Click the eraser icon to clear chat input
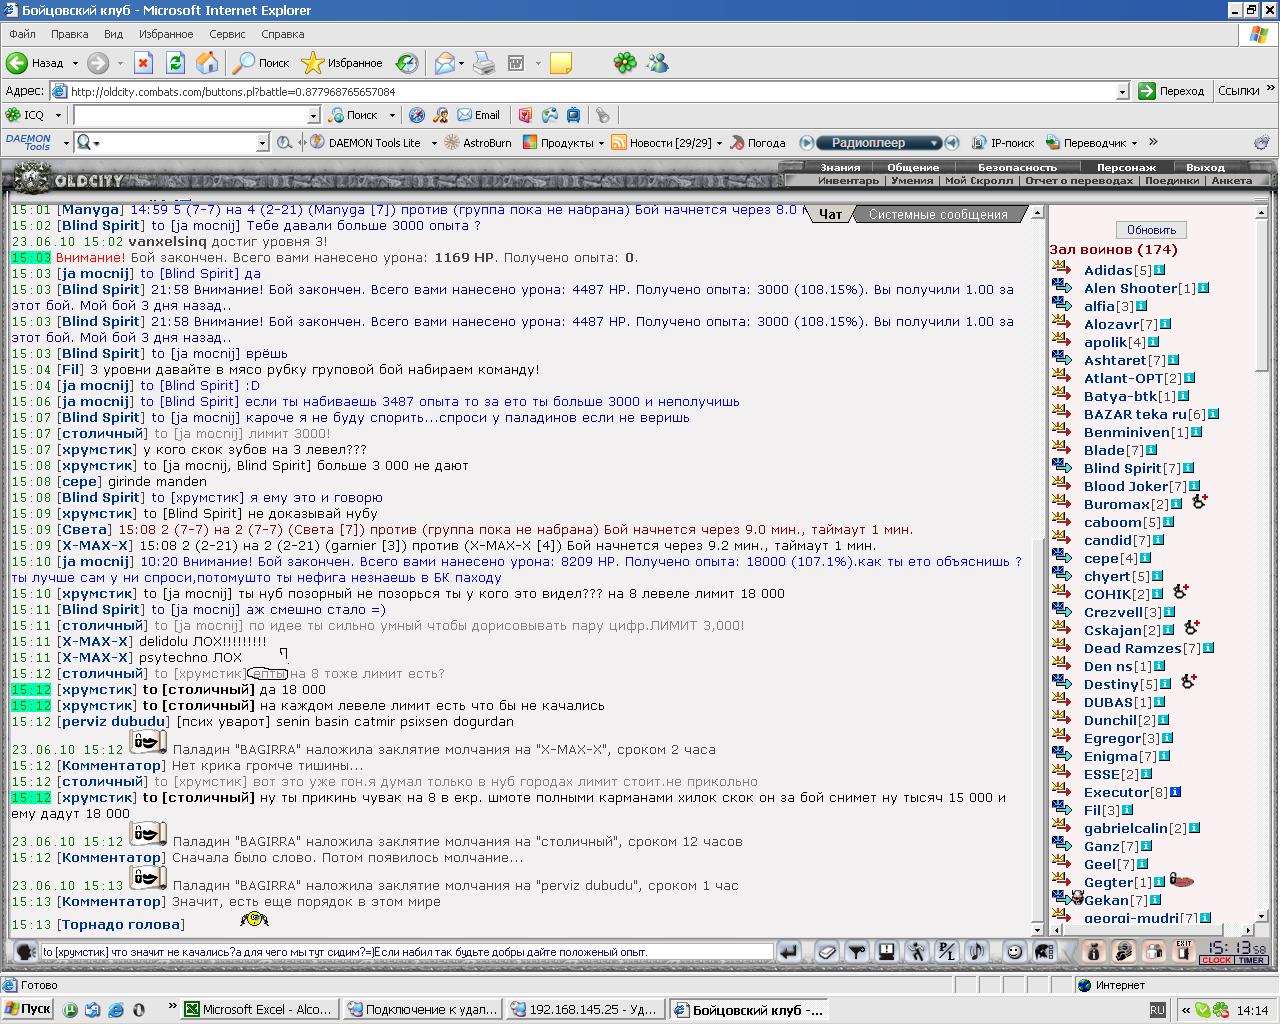The image size is (1280, 1024). click(x=827, y=952)
